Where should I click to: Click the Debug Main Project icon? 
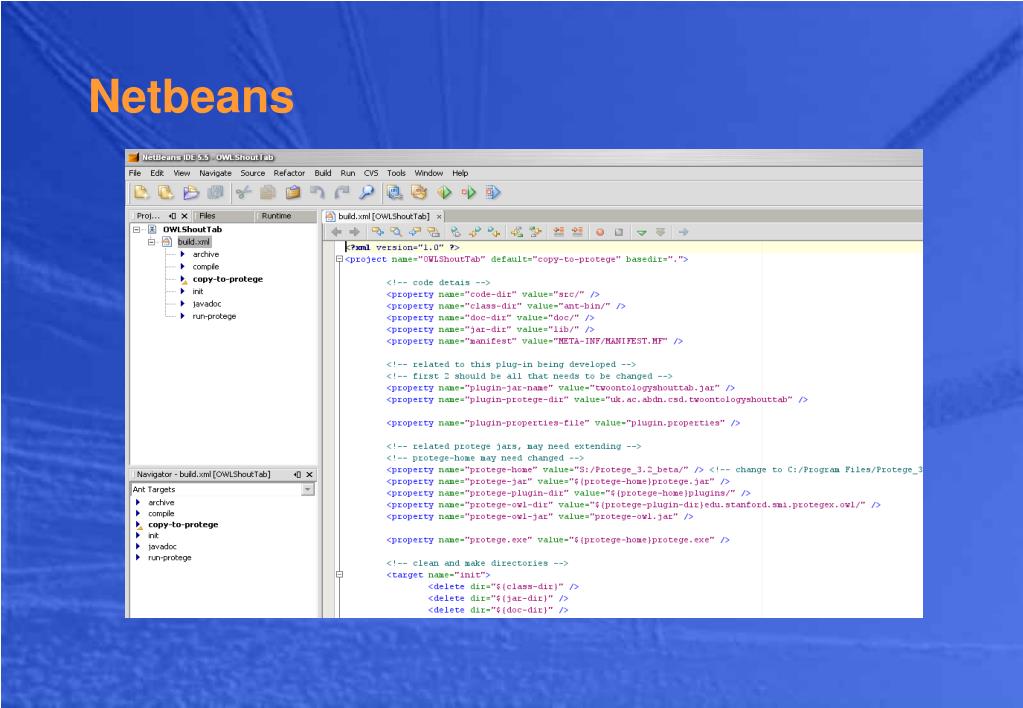point(468,192)
